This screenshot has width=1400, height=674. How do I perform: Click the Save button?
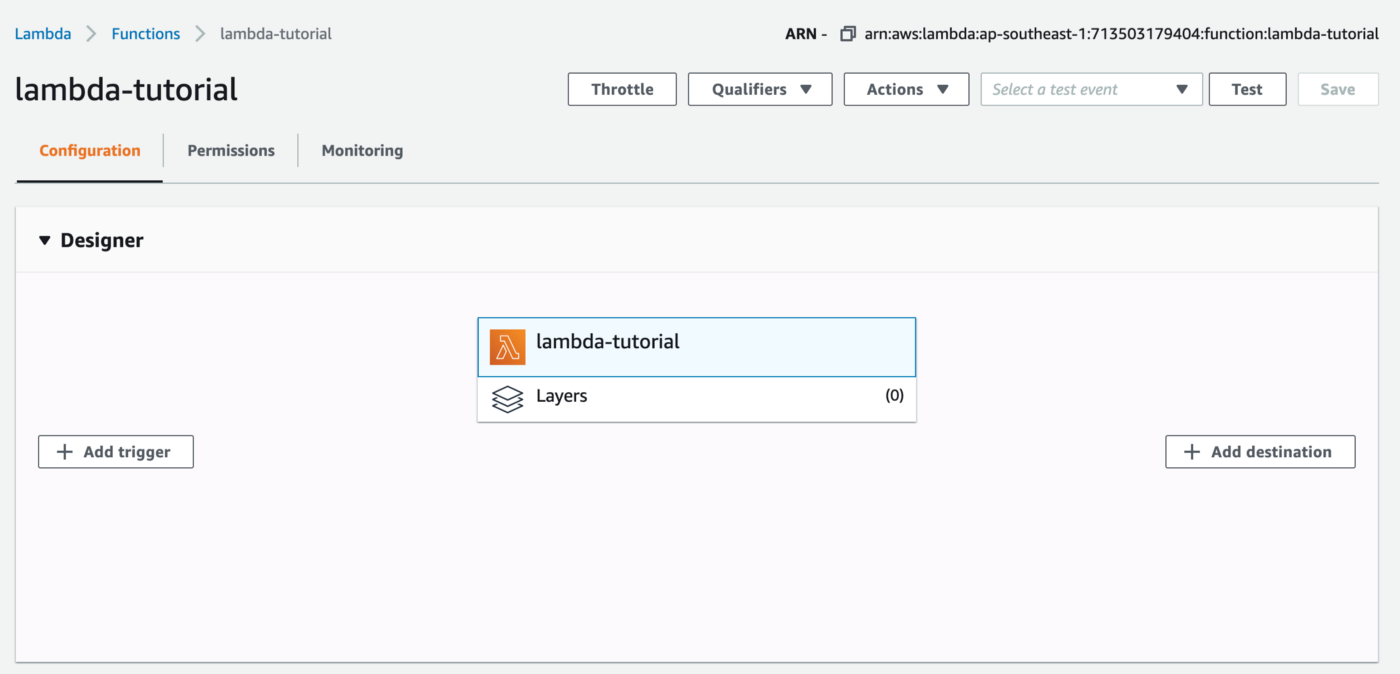pos(1337,89)
